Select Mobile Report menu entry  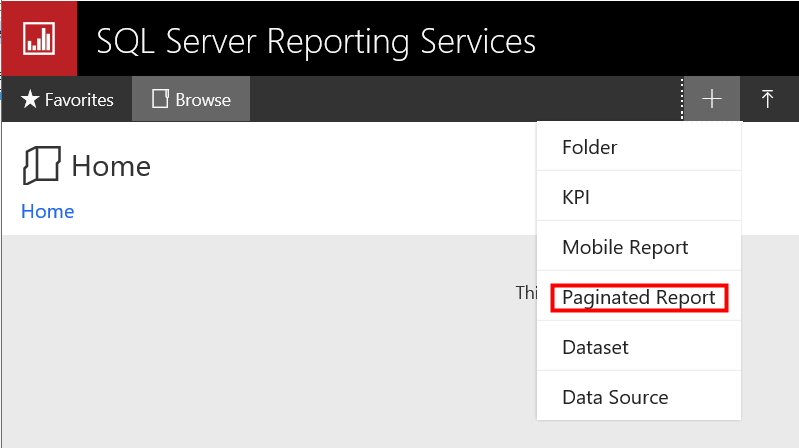coord(639,246)
